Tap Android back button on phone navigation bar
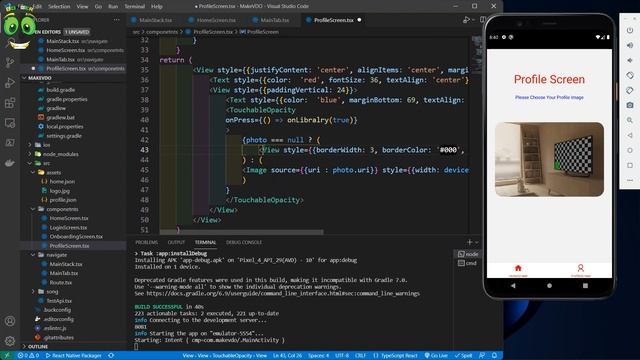The image size is (640, 360). click(513, 286)
